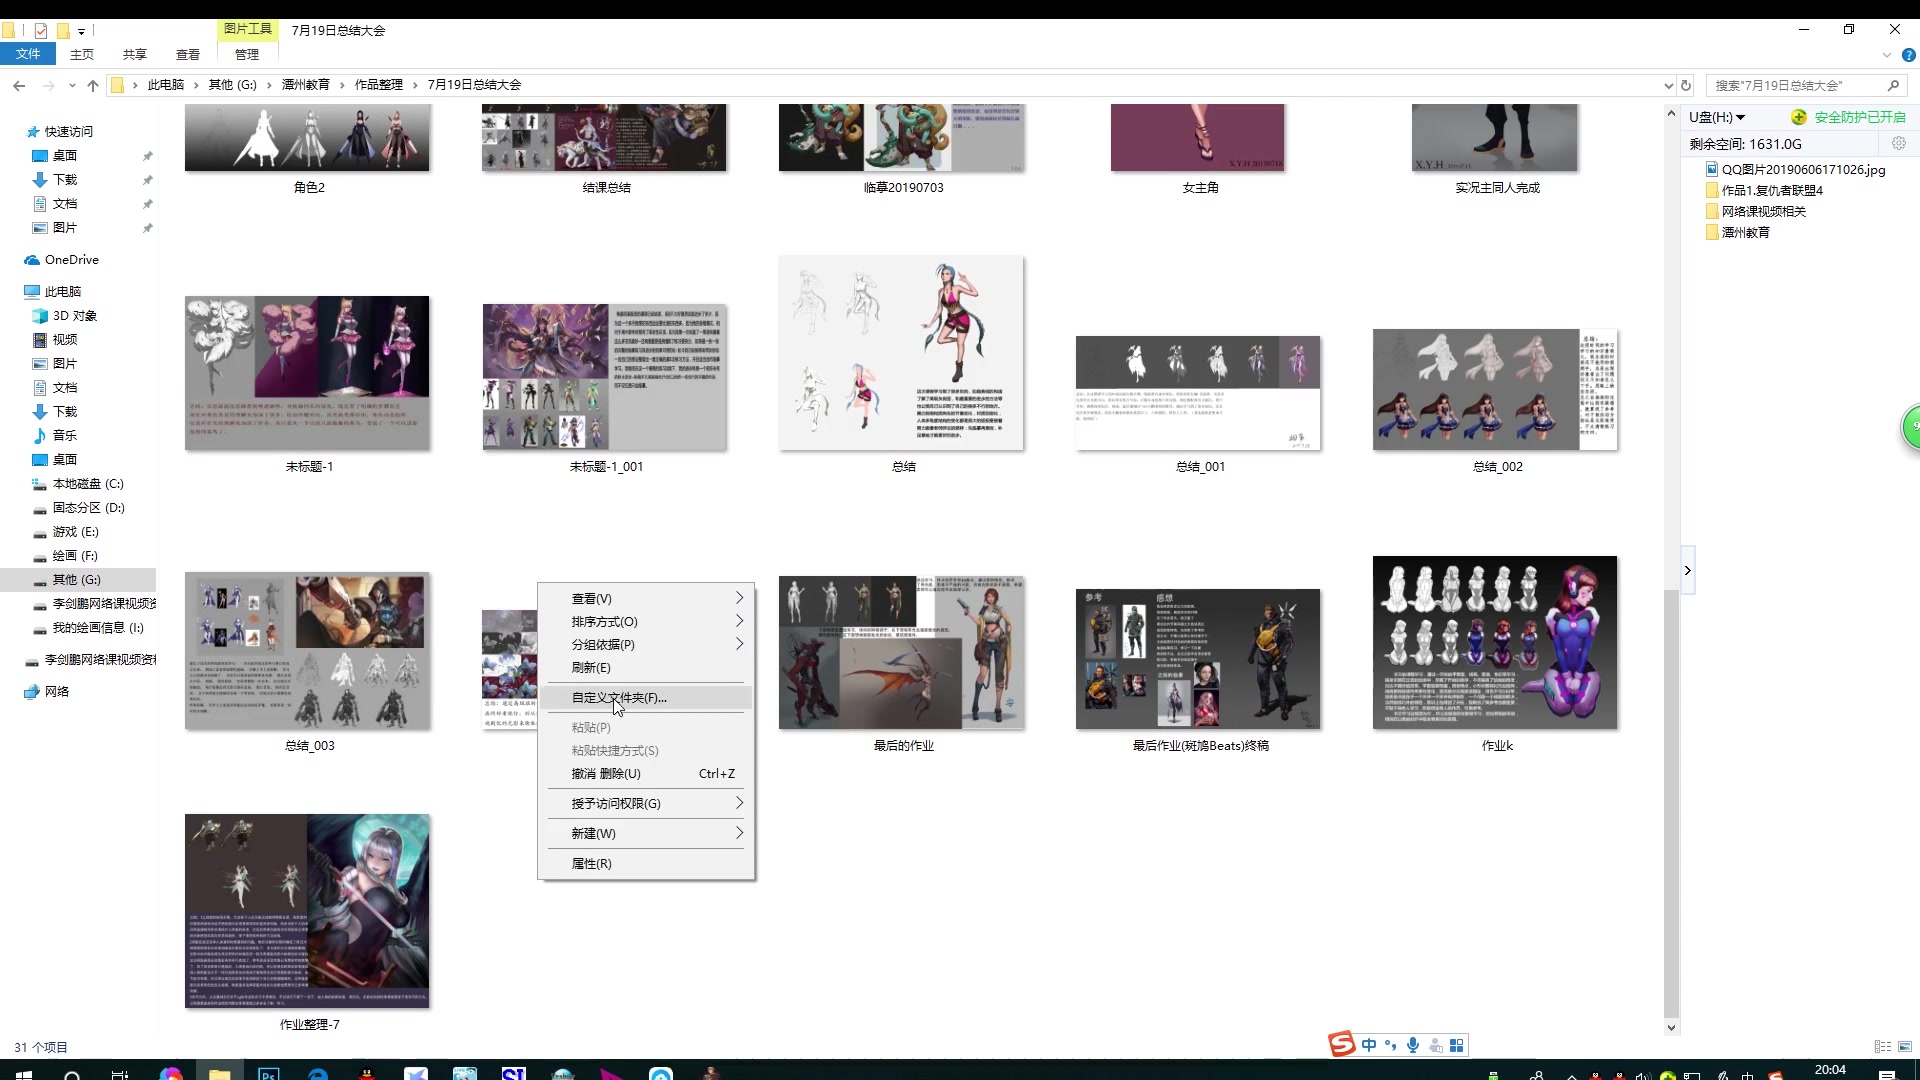
Task: Go back with the Back arrow
Action: point(19,86)
